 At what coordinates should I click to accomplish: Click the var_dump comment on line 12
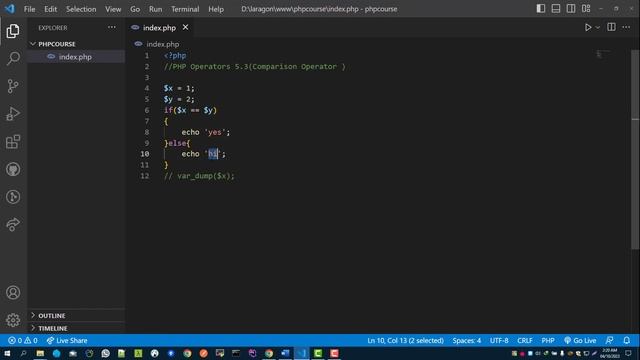pos(199,176)
